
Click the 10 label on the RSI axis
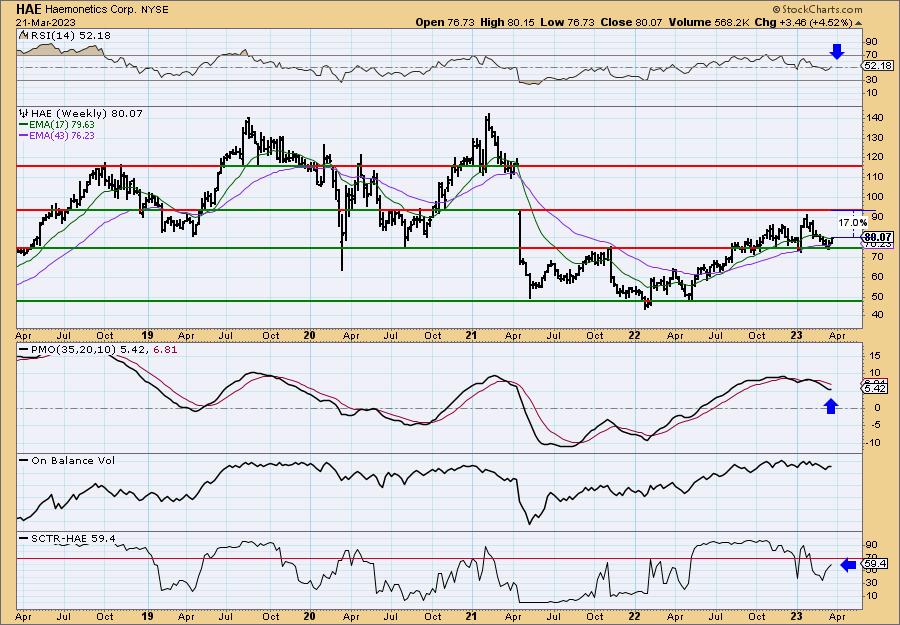coord(872,93)
